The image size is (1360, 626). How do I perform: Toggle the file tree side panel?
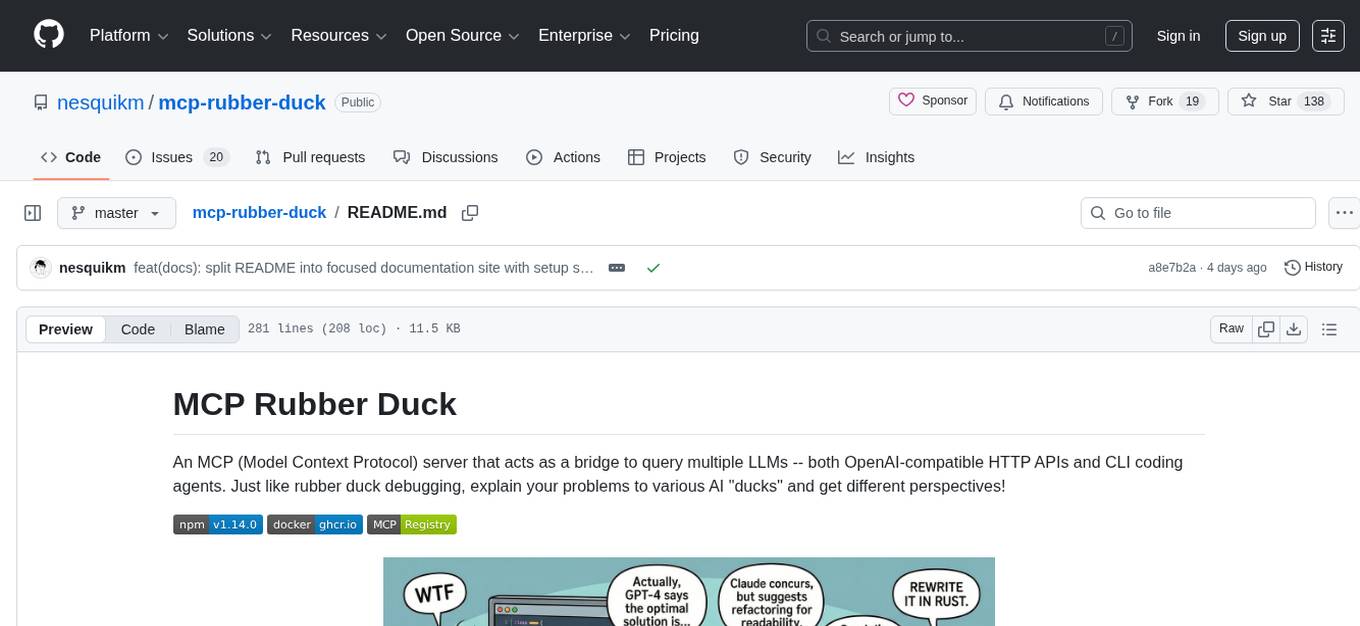click(33, 212)
